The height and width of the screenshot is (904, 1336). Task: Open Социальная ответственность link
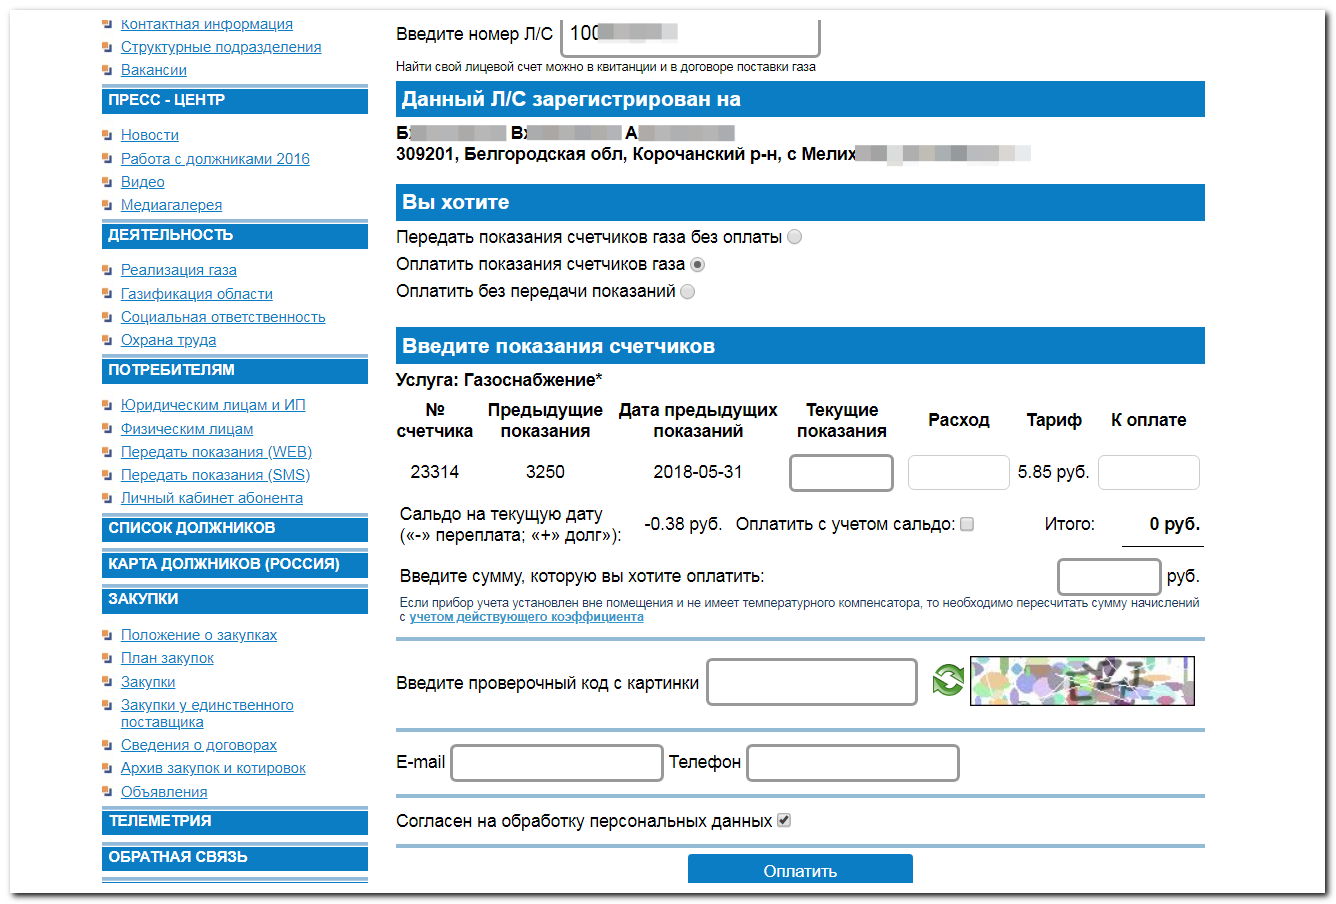[x=223, y=317]
